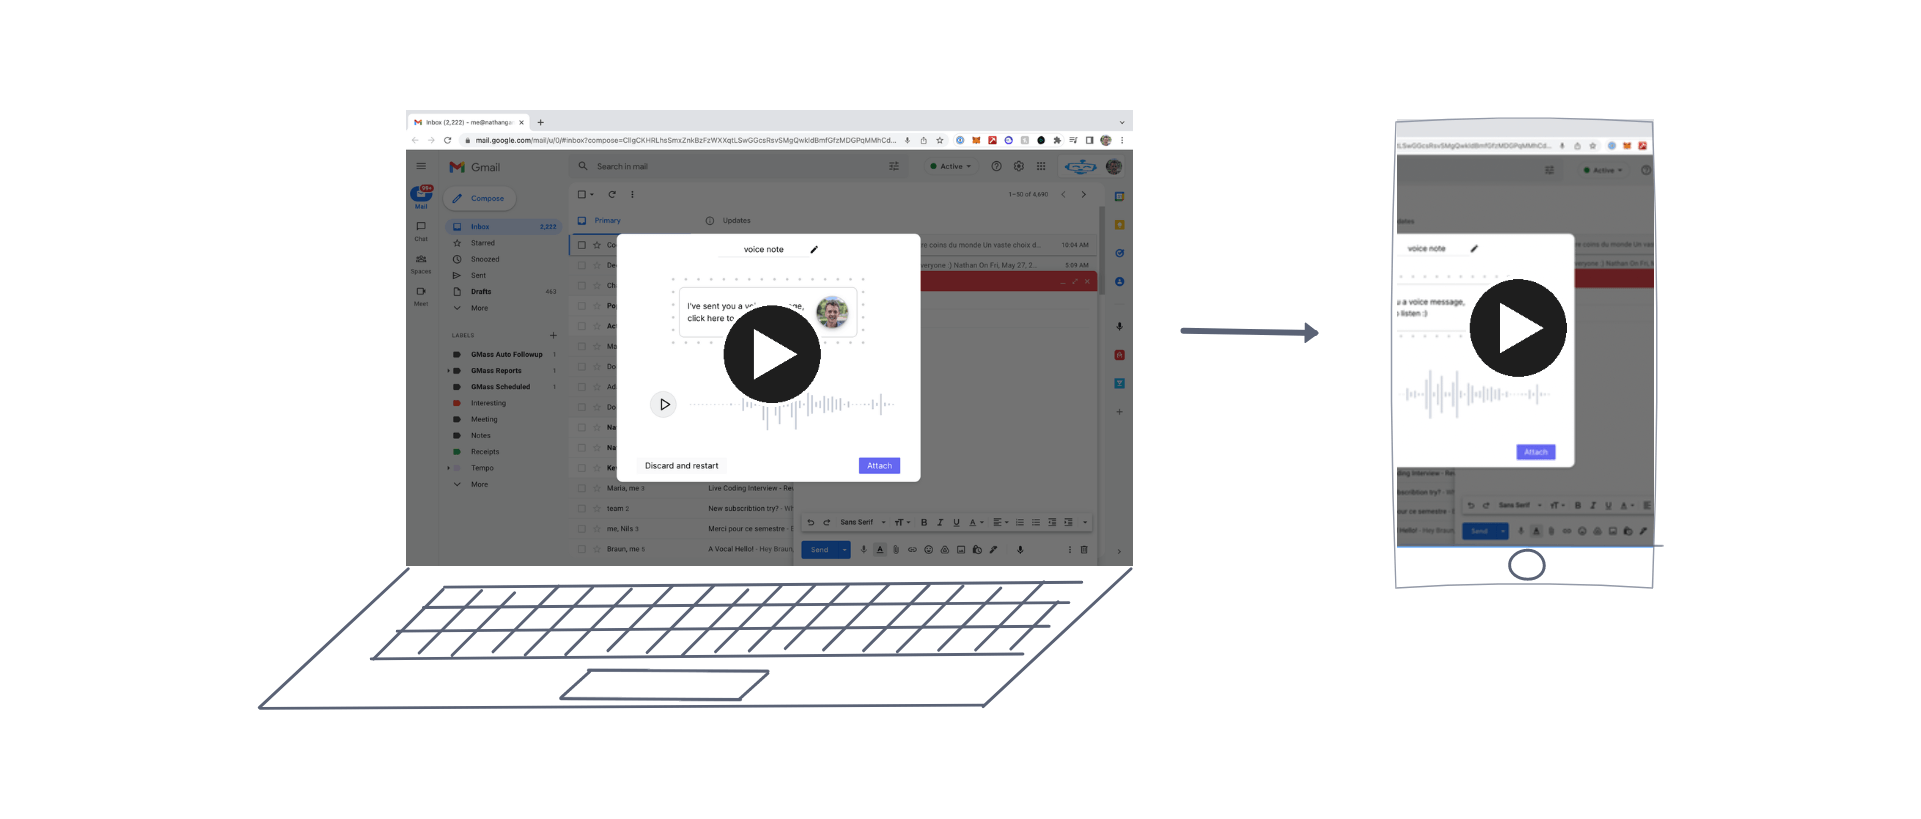Click the attach files paperclip icon on laptop
The height and width of the screenshot is (819, 1921).
point(896,550)
